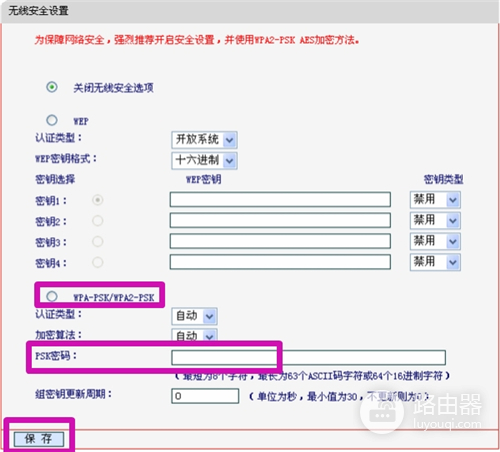Open the WEP密钥格式 dropdown (十六进制)
Image resolution: width=500 pixels, height=452 pixels.
[x=204, y=160]
